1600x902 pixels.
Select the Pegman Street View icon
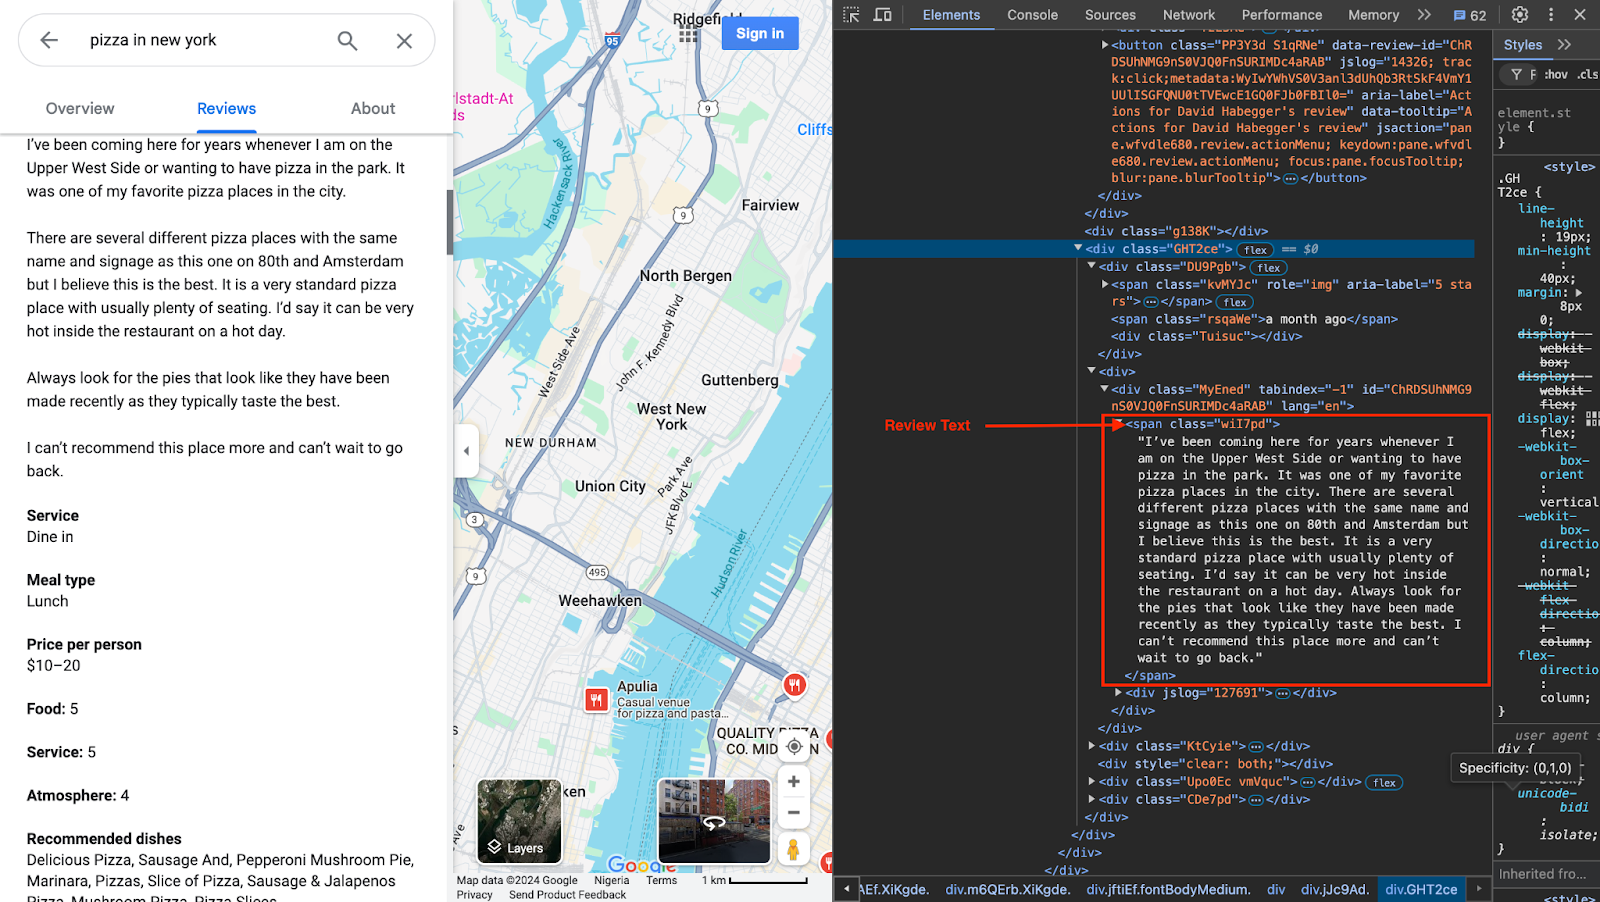coord(793,850)
